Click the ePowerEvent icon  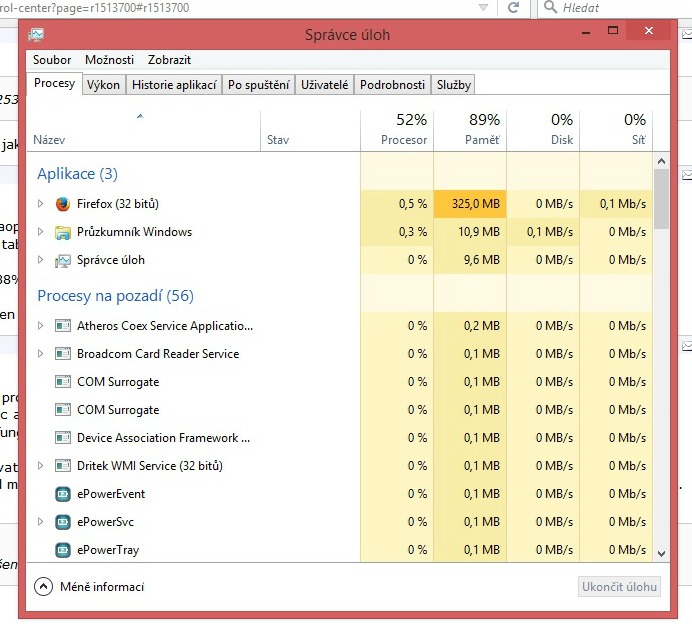coord(63,494)
